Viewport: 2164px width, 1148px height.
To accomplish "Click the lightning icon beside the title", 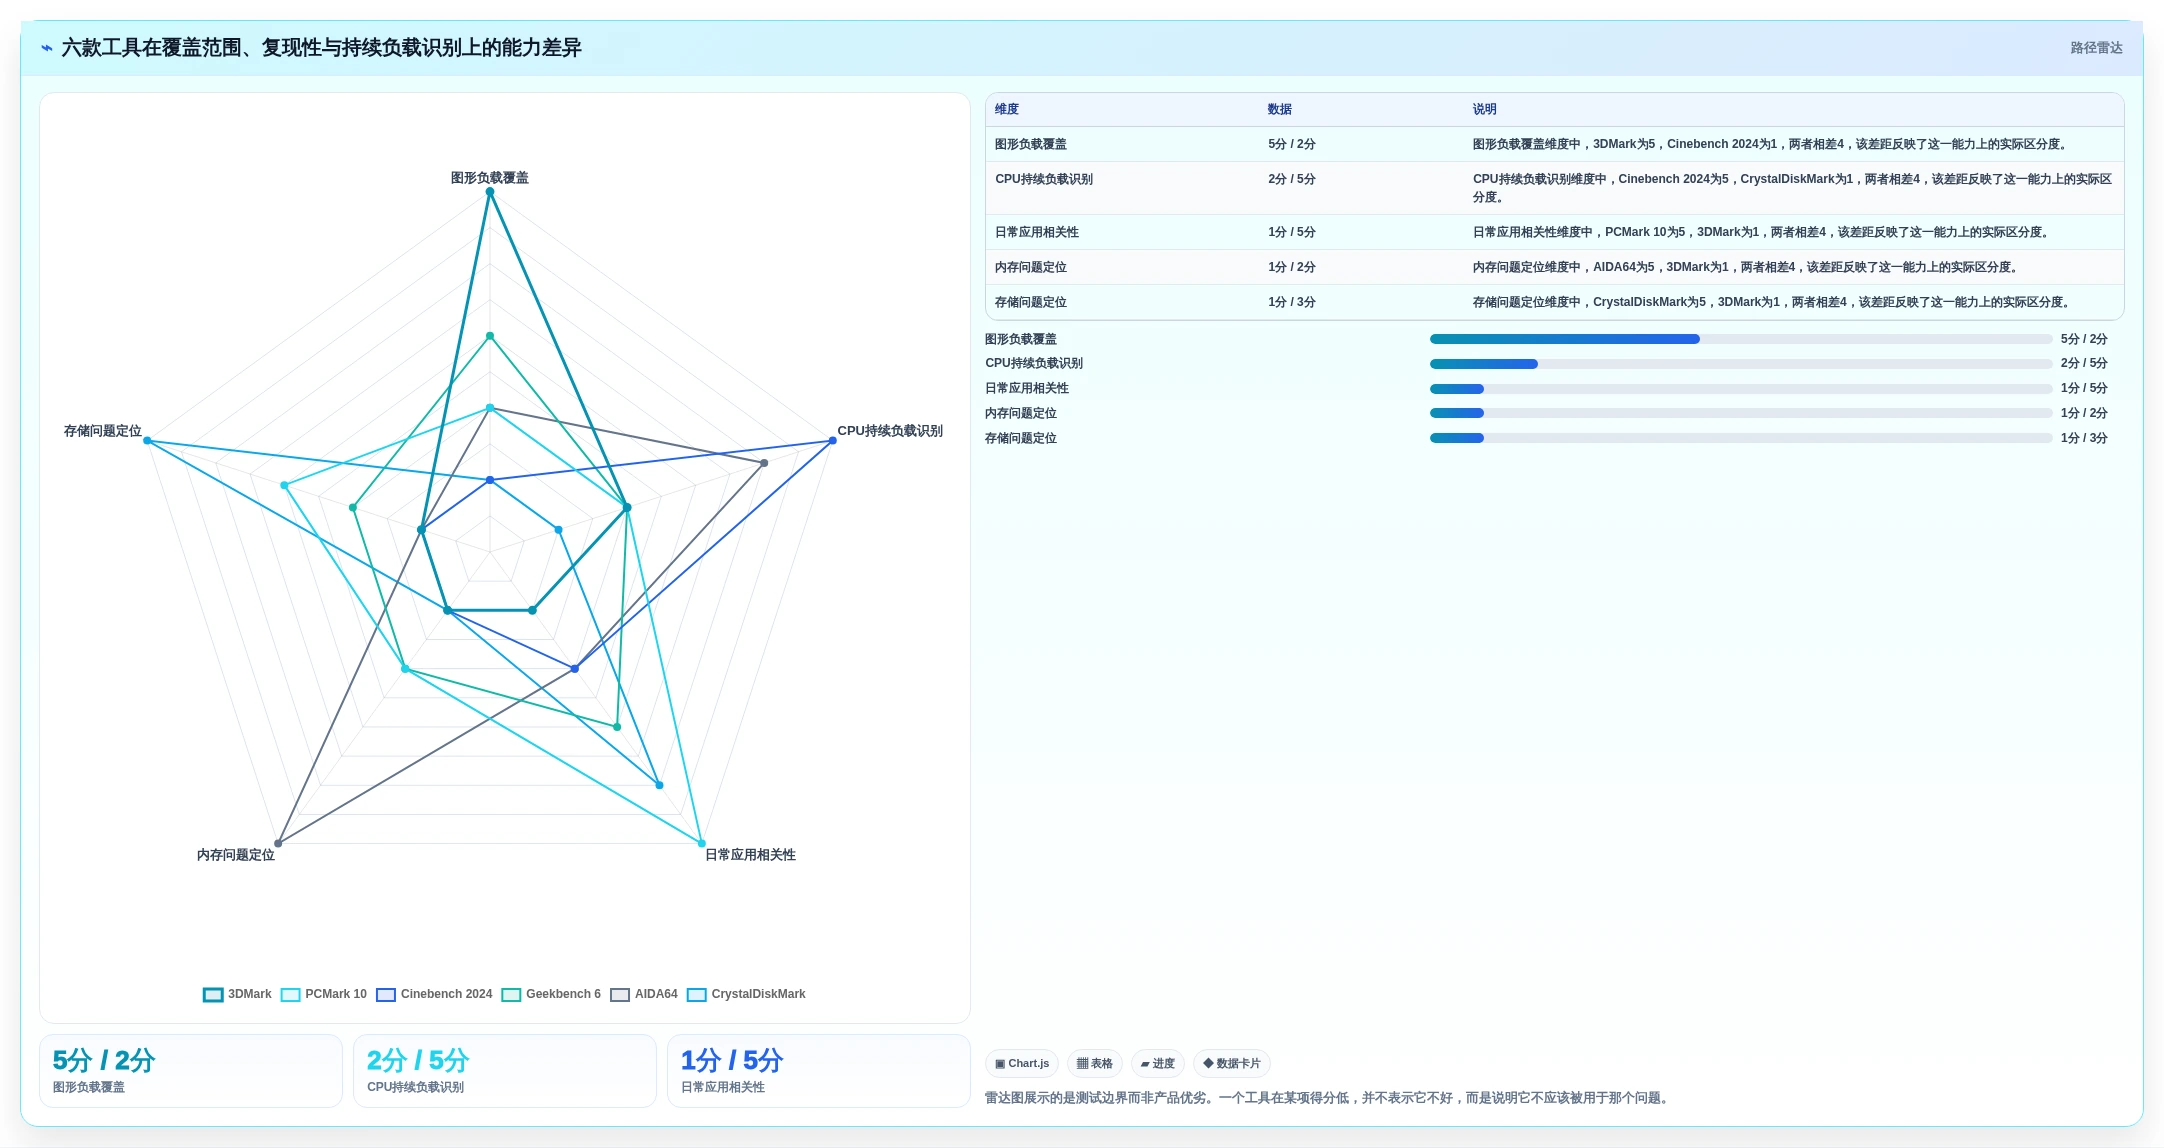I will [x=46, y=48].
